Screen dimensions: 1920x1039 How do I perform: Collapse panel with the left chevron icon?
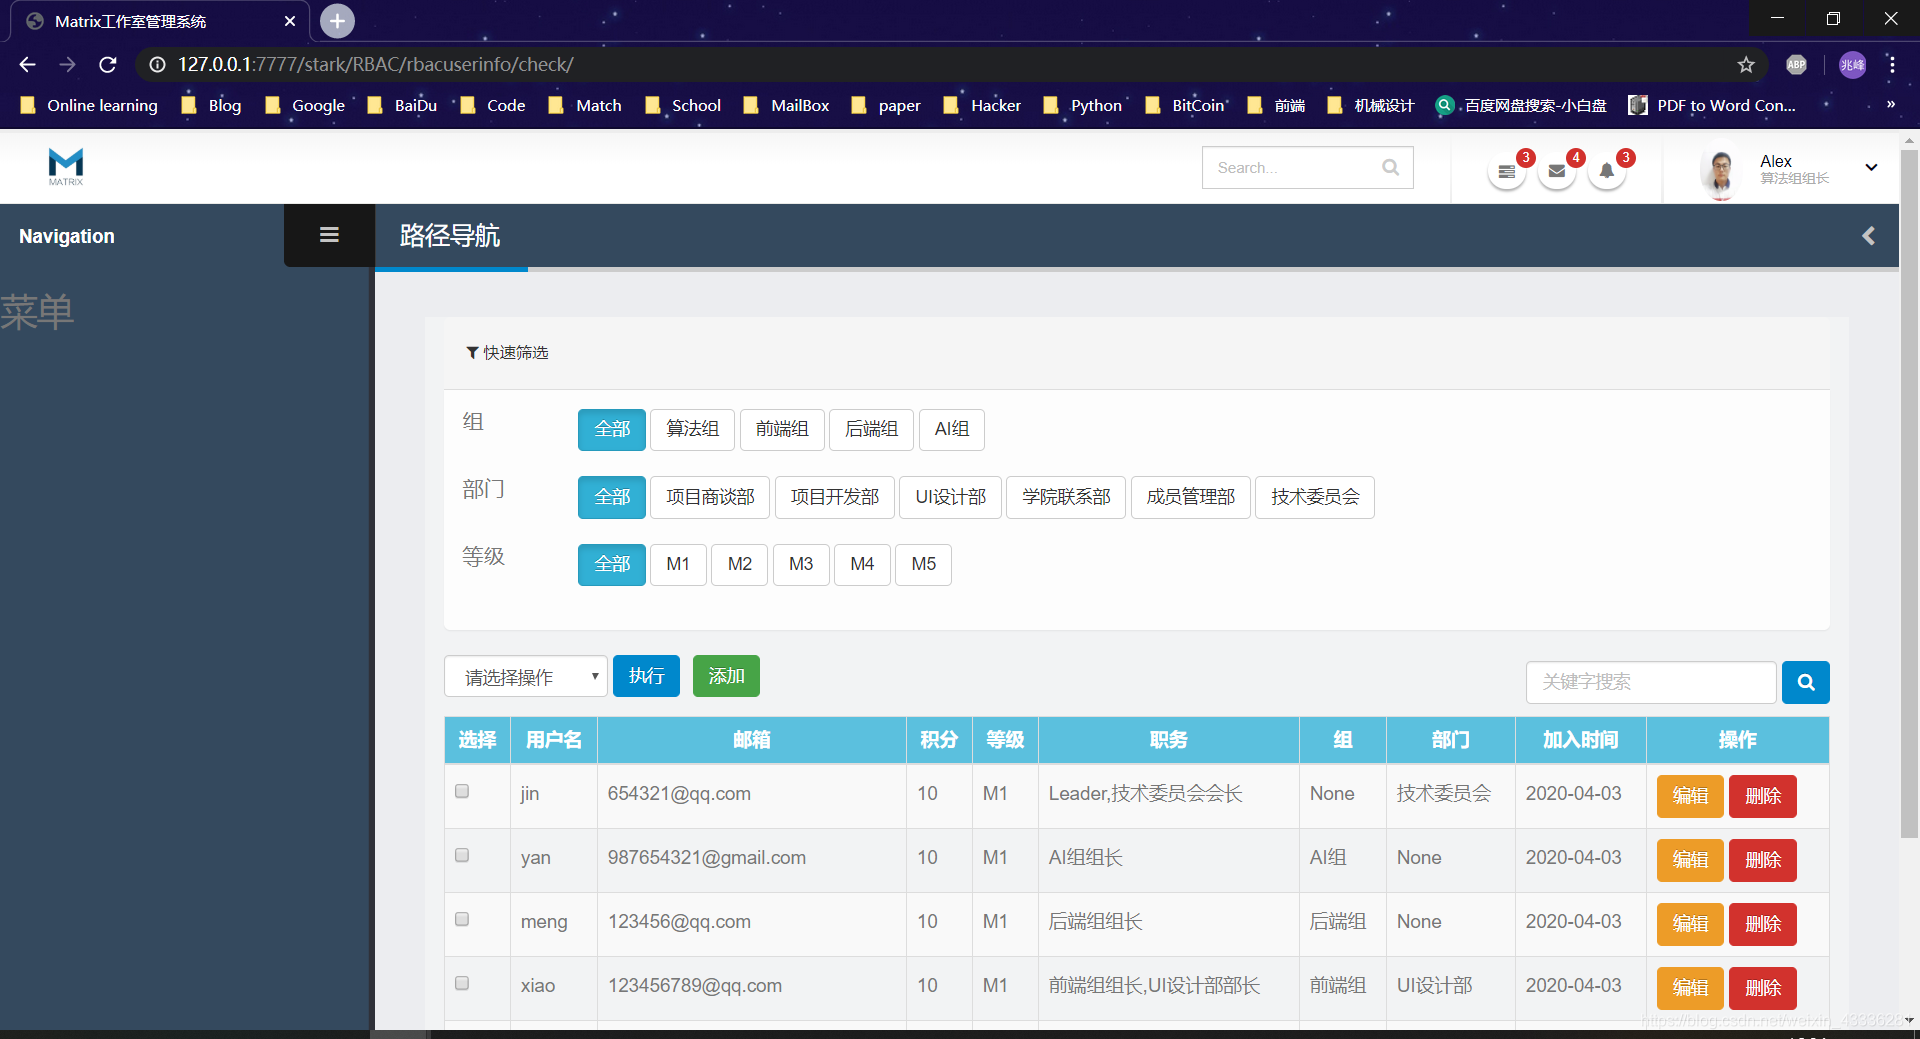pos(1868,236)
